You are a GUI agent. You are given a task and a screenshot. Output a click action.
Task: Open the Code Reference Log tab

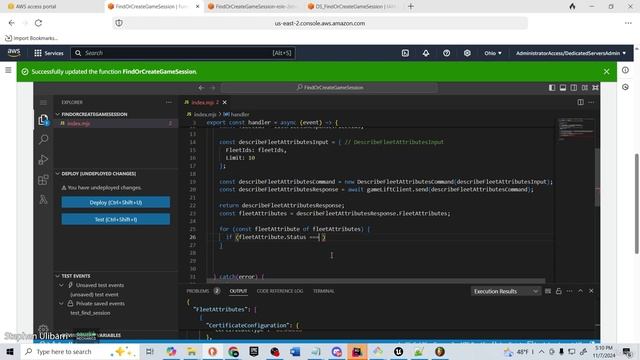280,291
